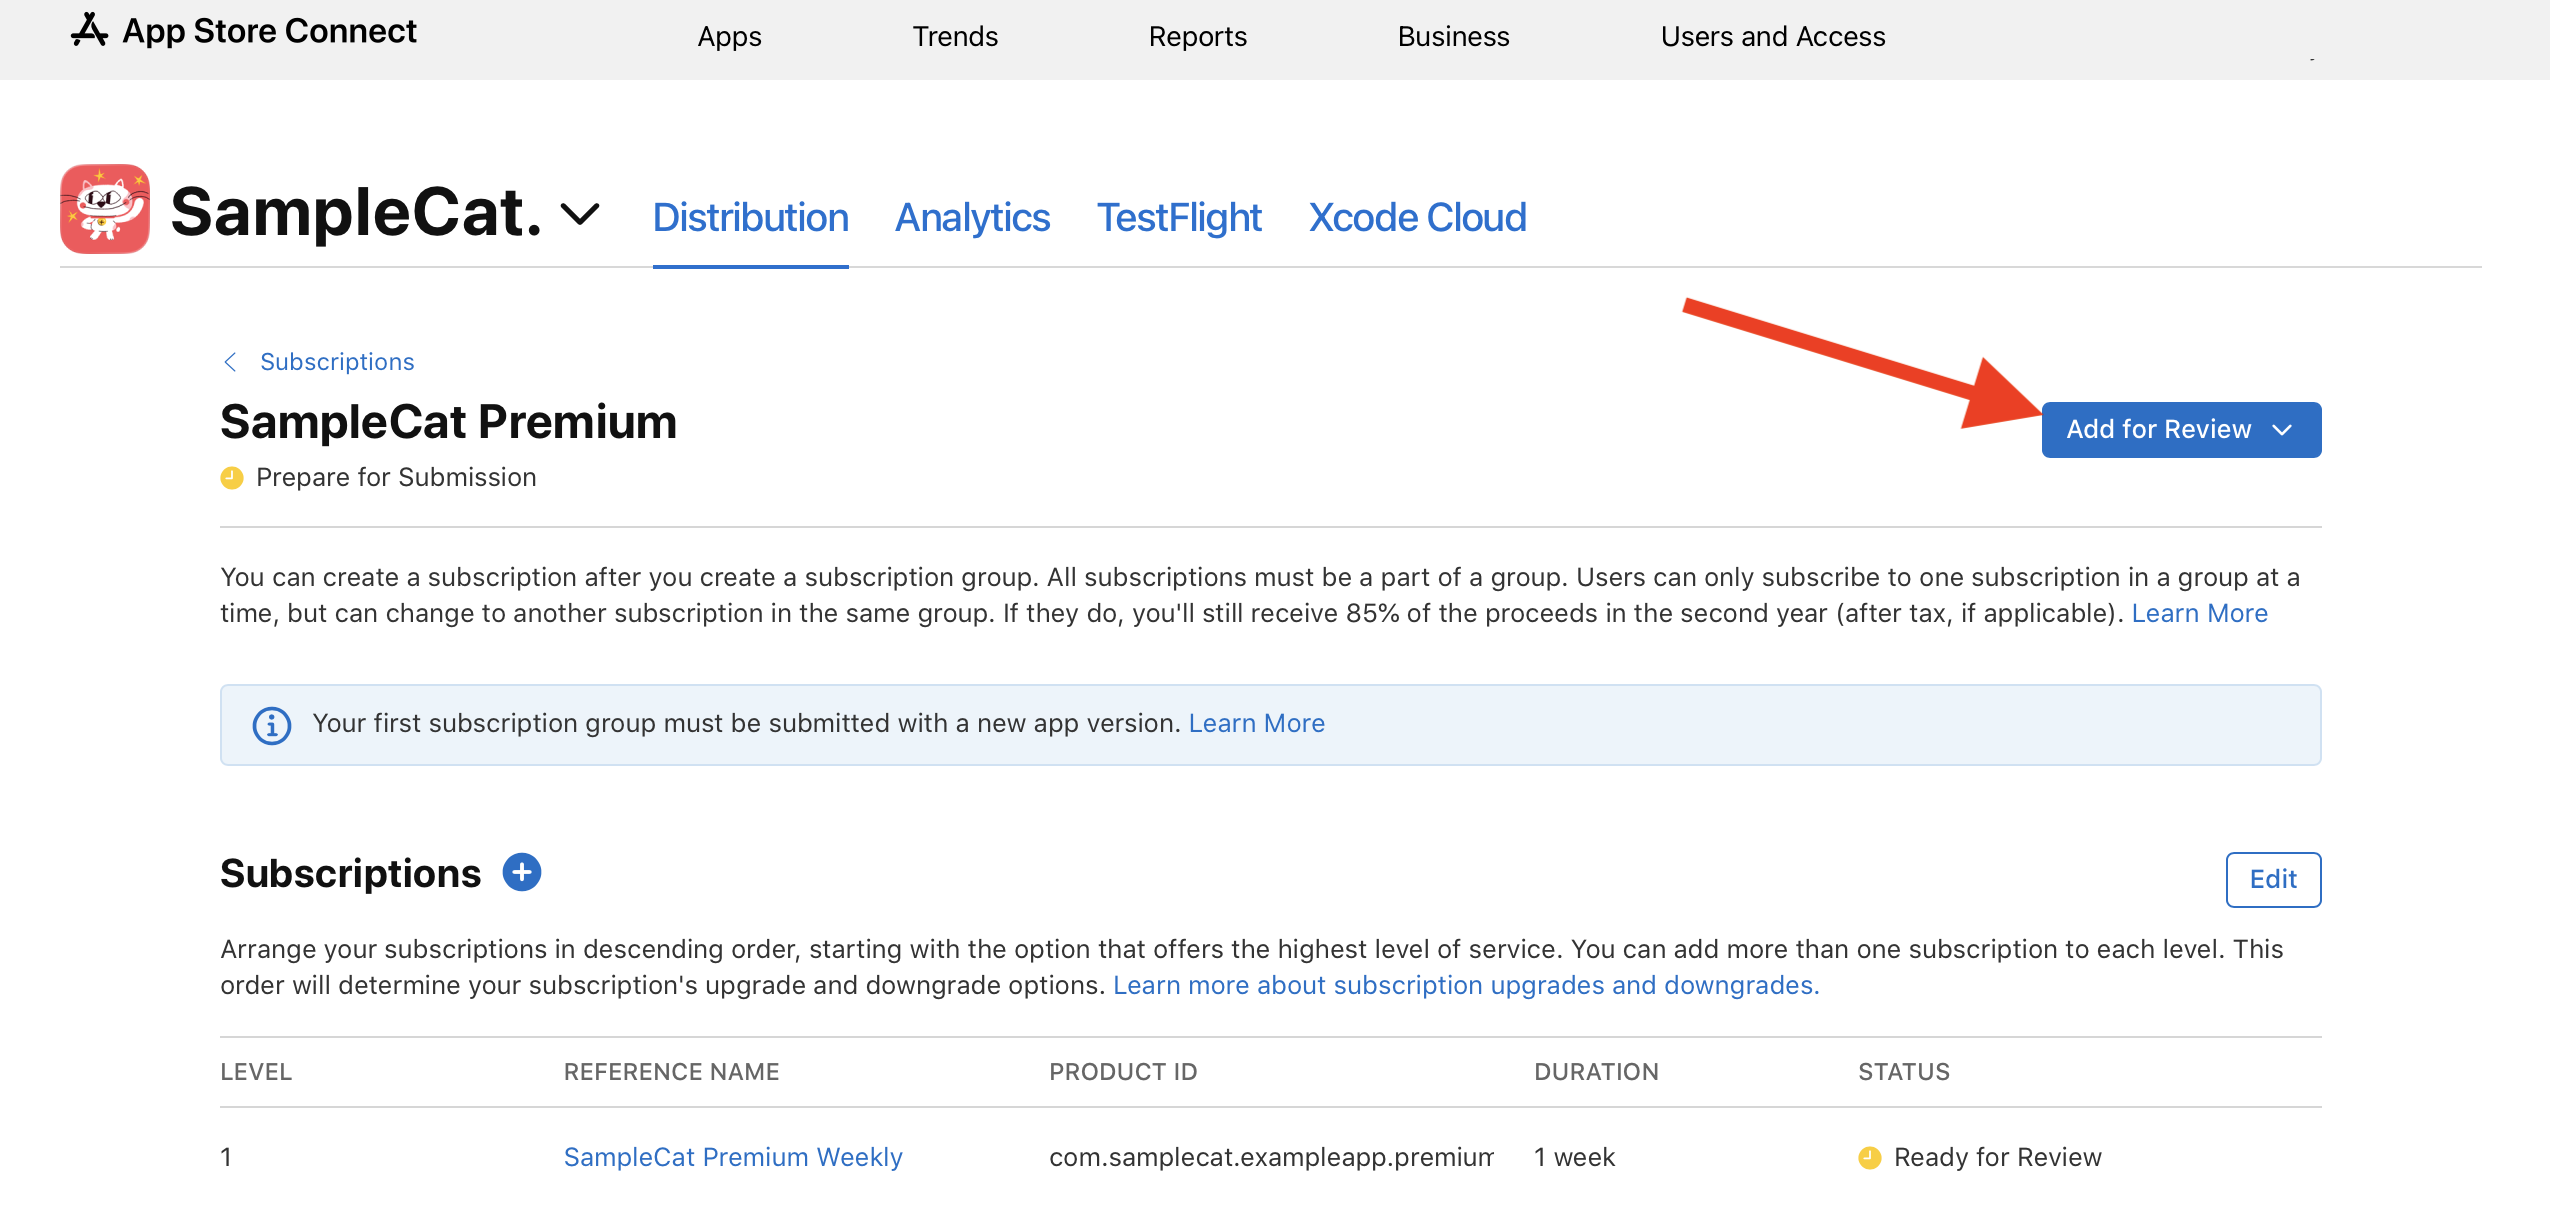
Task: Click the DURATION column header
Action: click(x=1596, y=1072)
